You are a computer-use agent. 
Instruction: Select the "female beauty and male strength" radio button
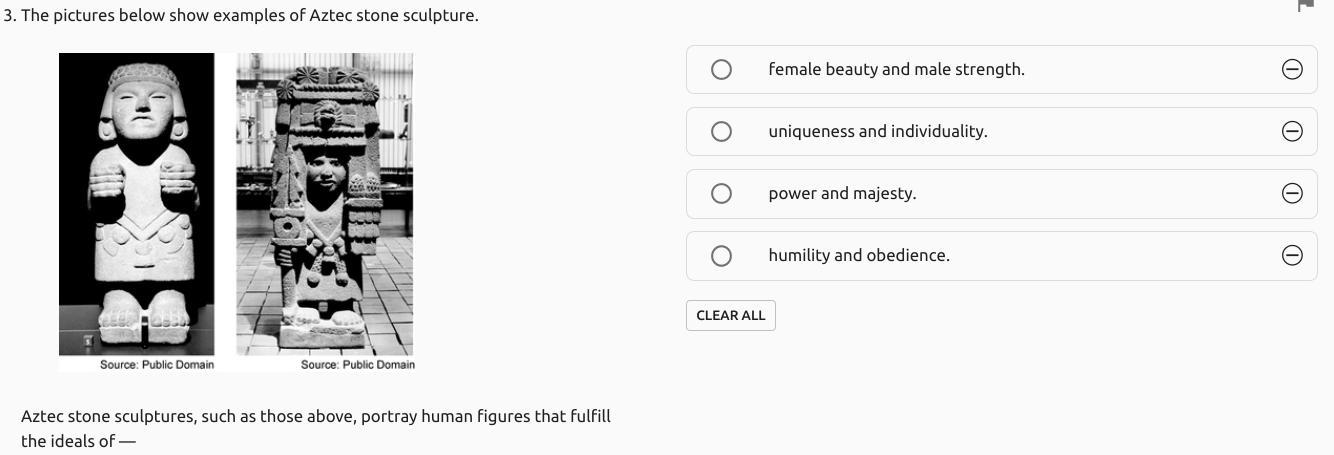coord(721,69)
